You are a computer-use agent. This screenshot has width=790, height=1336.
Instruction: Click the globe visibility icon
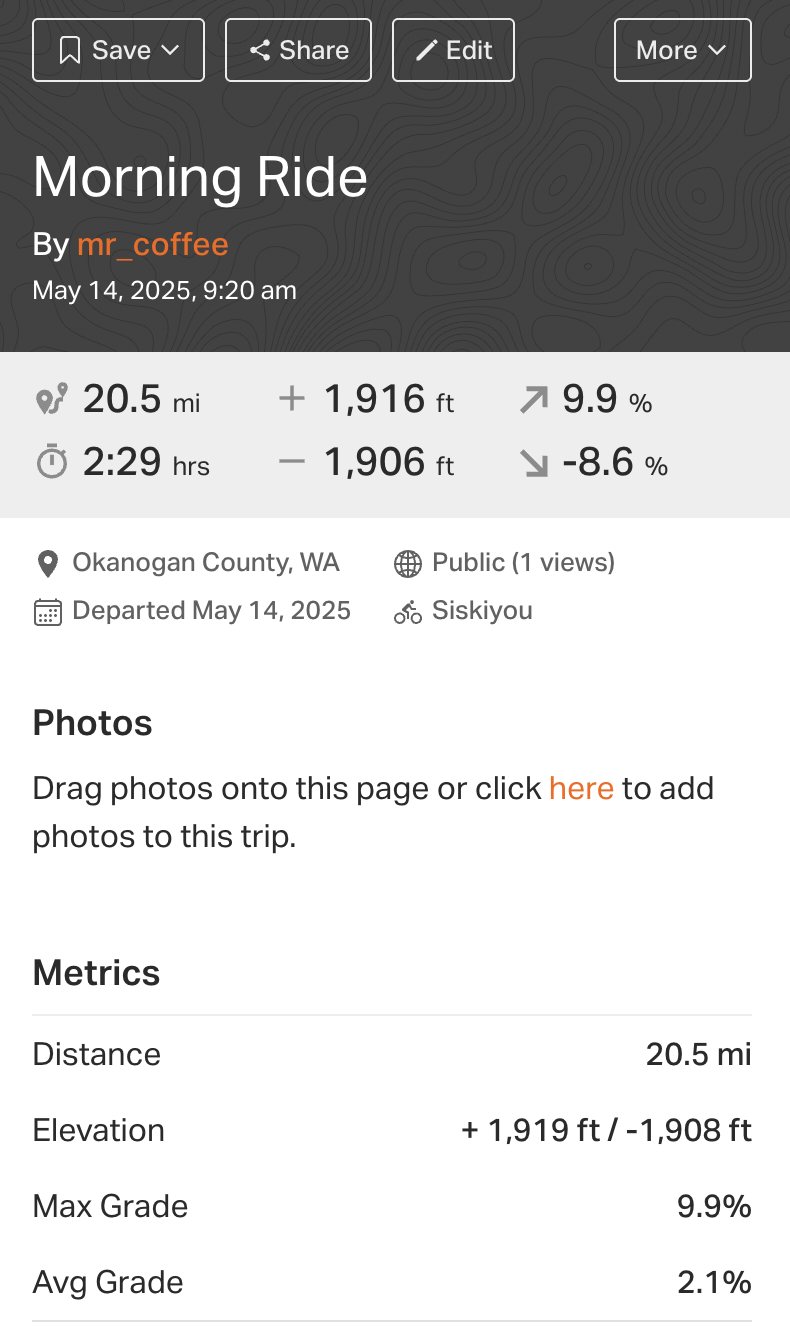[407, 564]
